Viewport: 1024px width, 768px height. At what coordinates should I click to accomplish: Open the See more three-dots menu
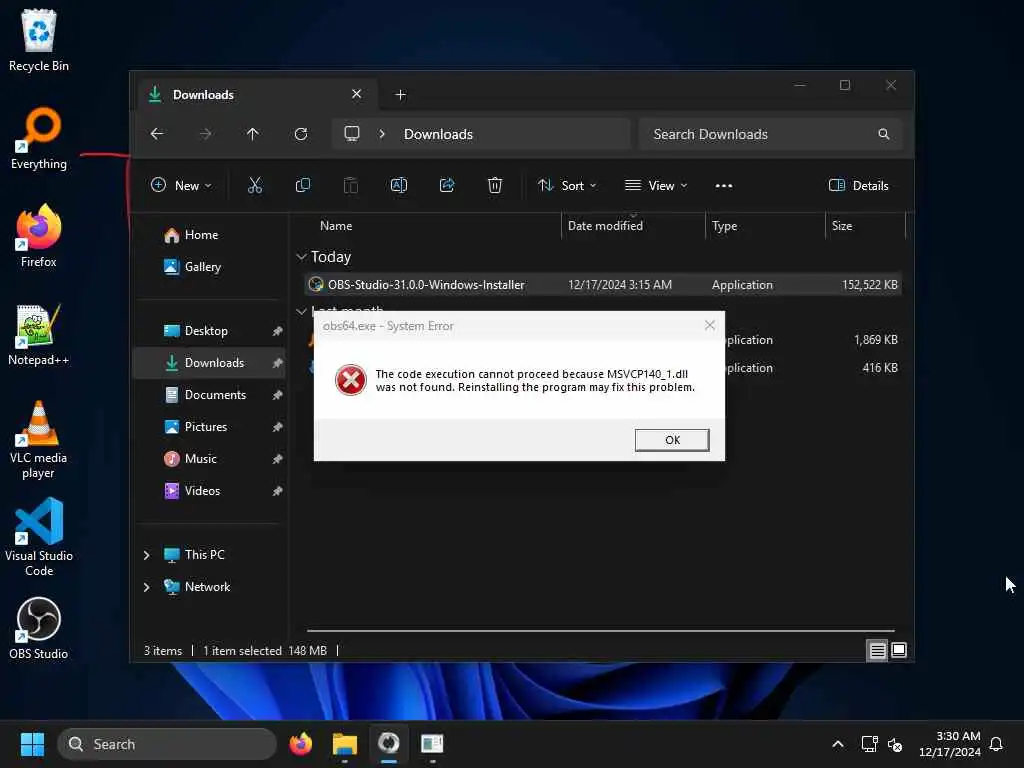coord(724,185)
